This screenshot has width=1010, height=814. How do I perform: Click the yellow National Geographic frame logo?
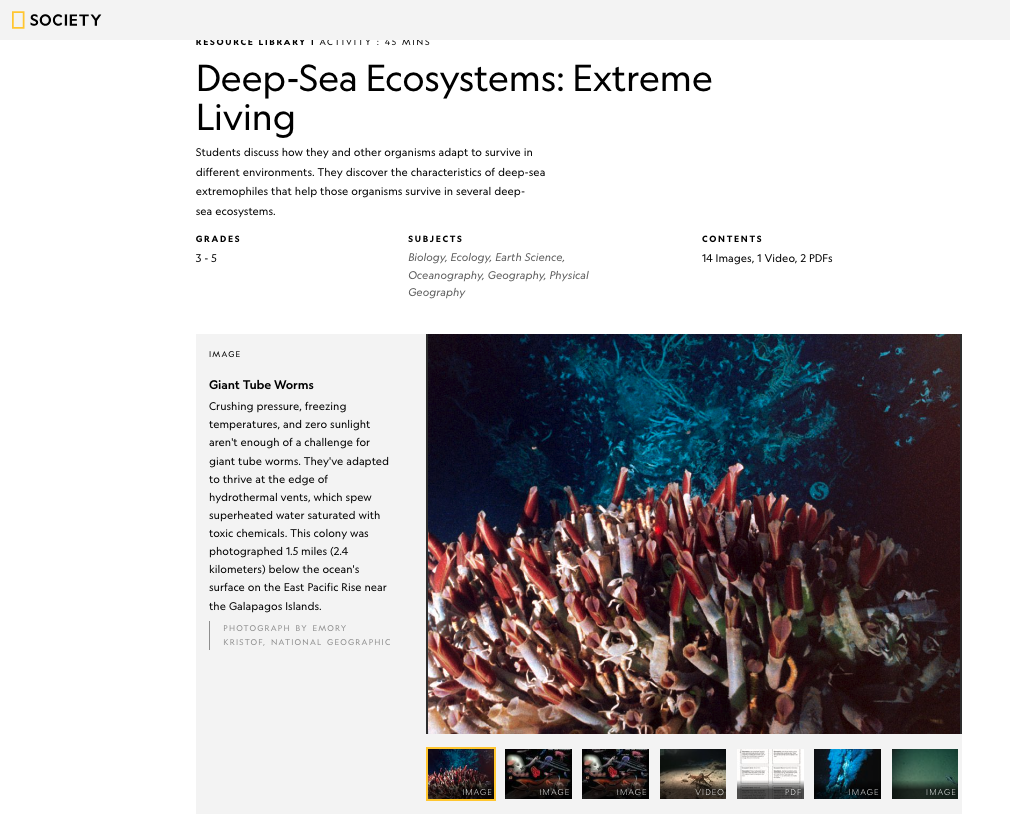click(17, 20)
